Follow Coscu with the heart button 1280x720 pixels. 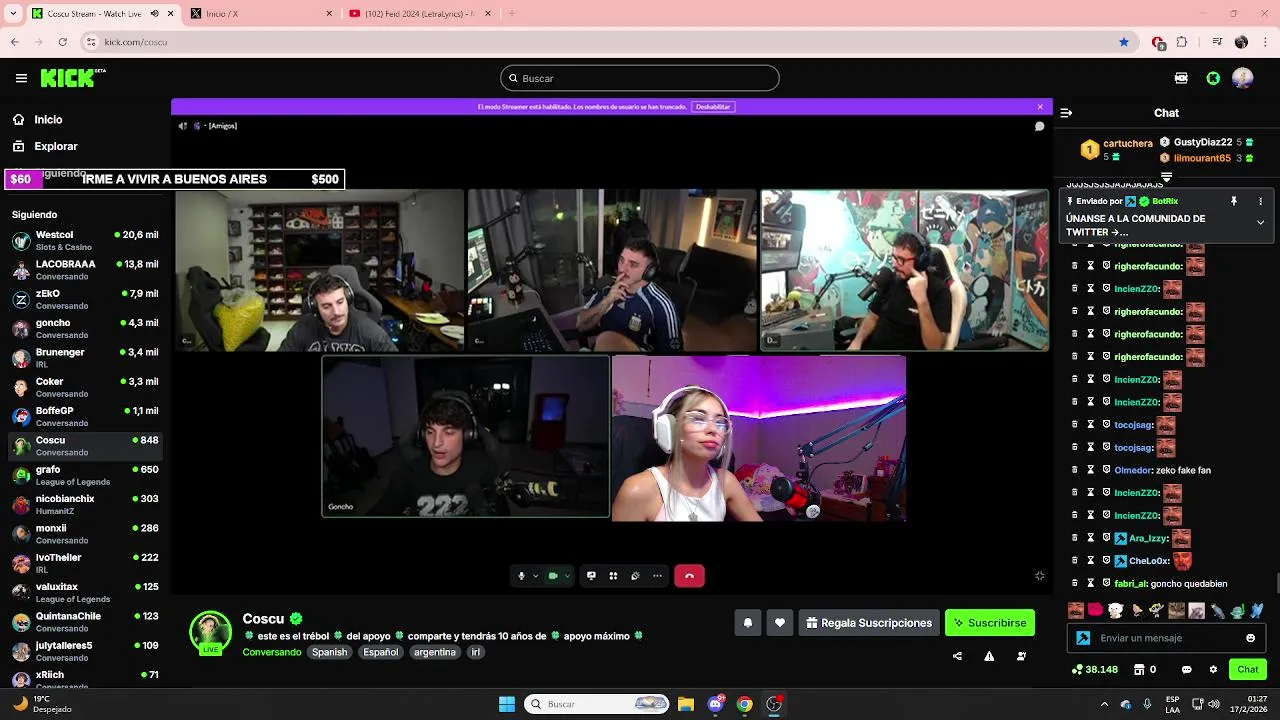coord(780,623)
